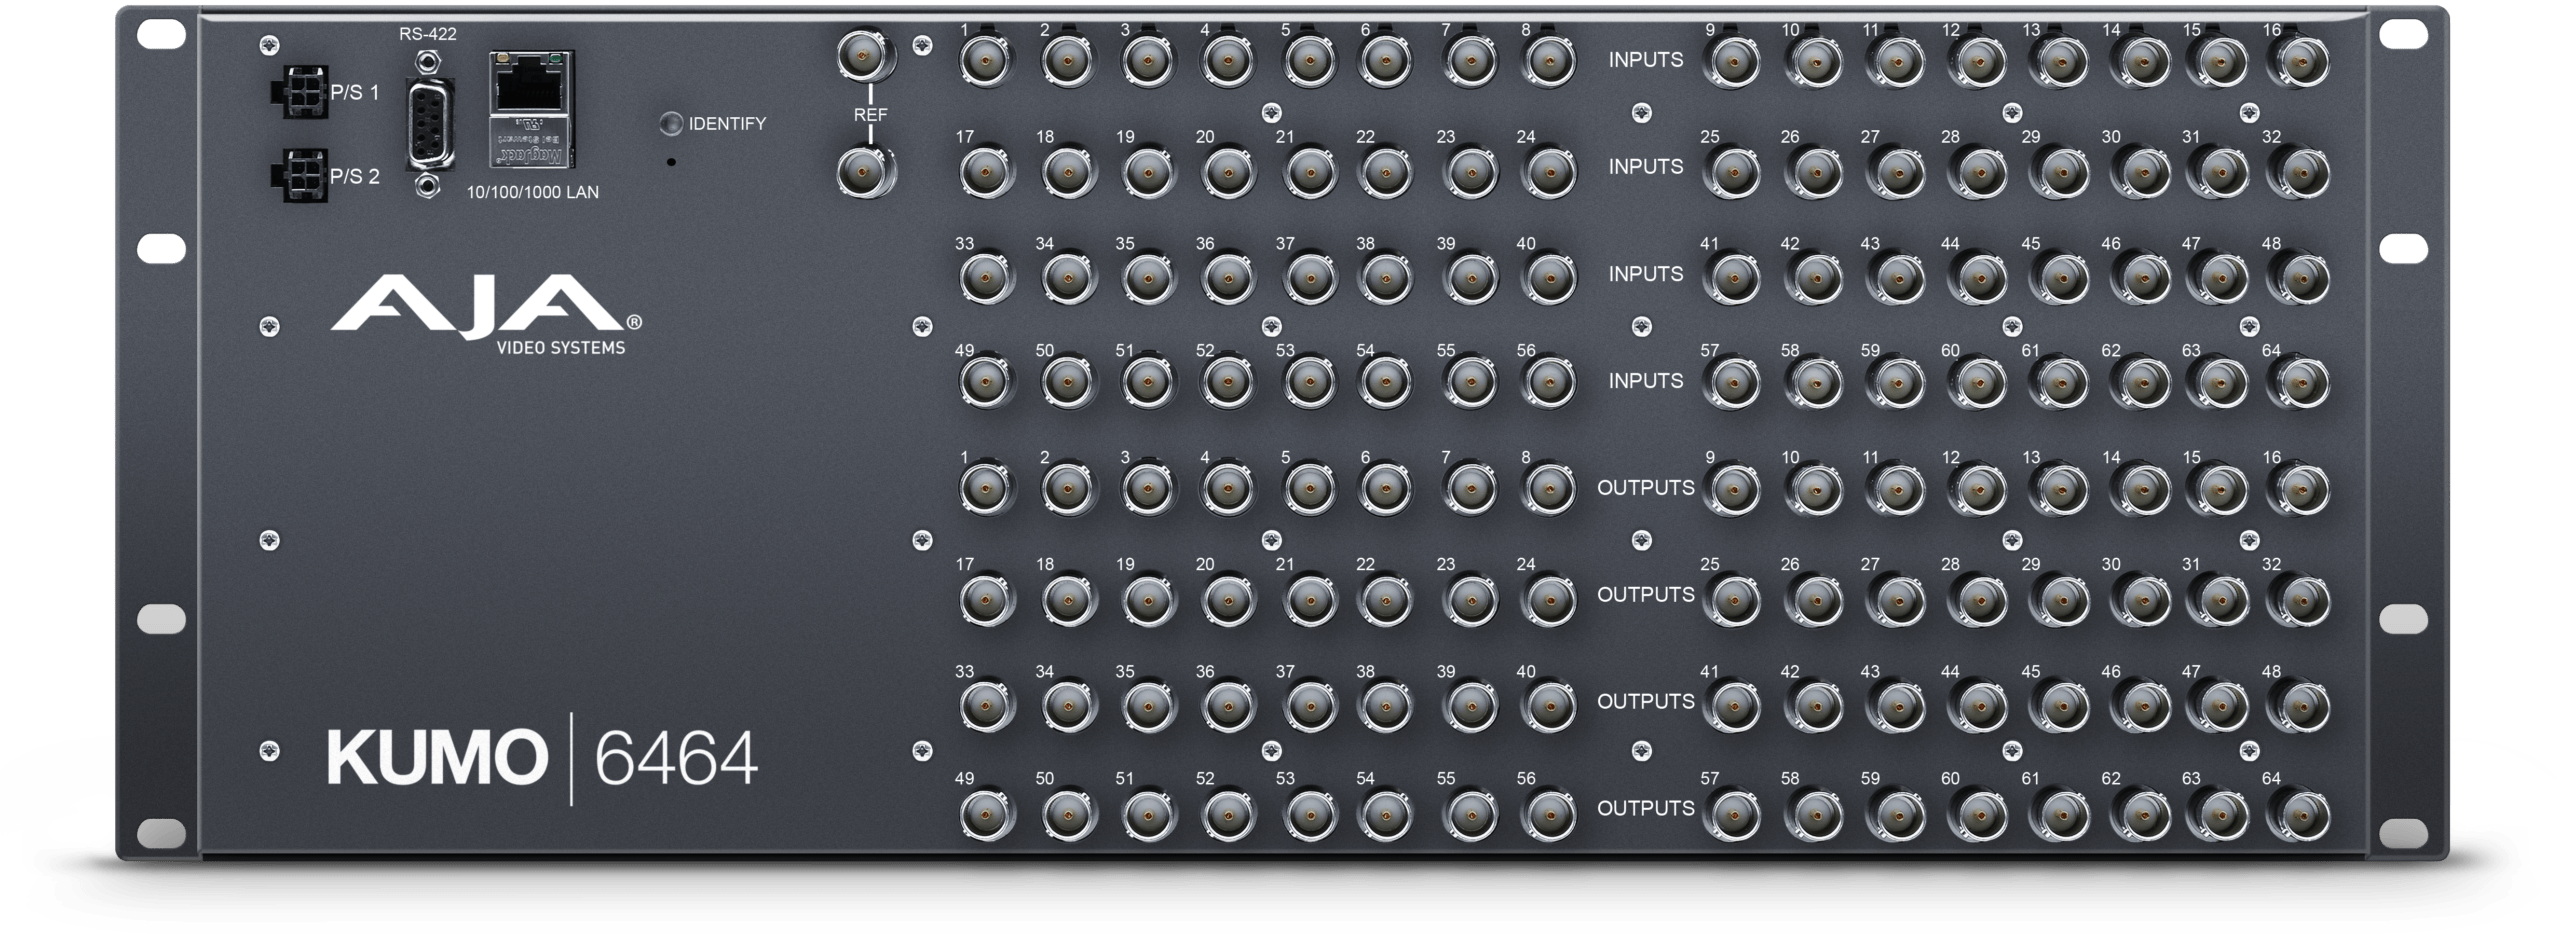Select the Output 8 BNC connector
The image size is (2560, 952).
click(1547, 490)
